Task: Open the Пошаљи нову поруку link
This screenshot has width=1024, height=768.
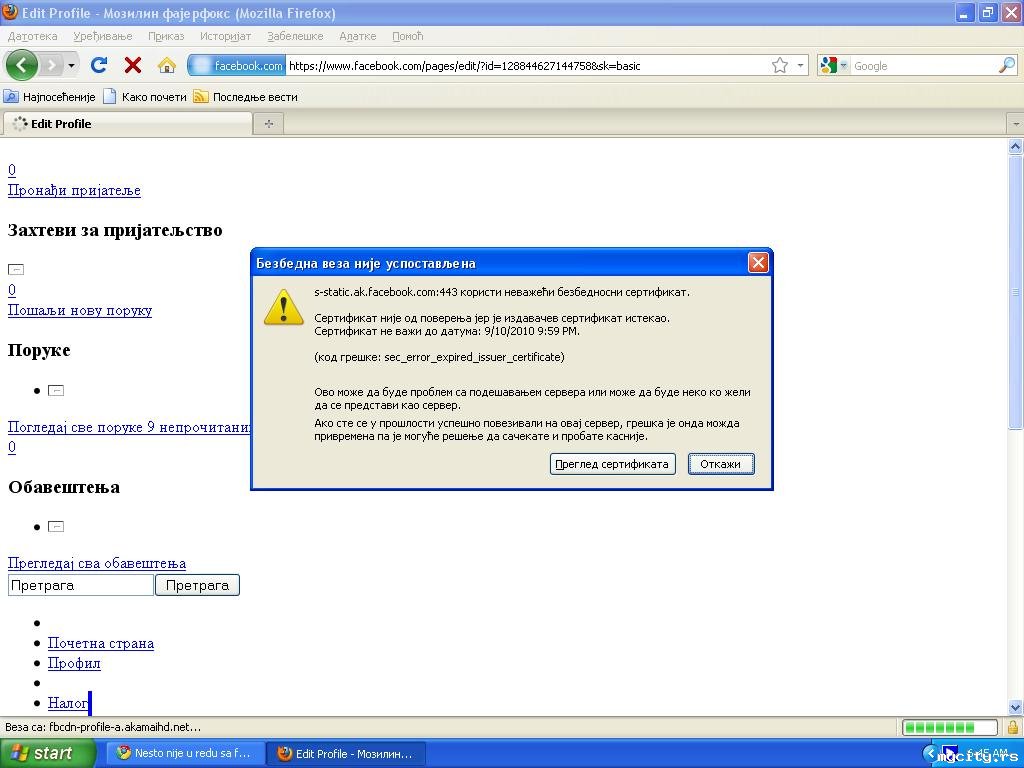Action: coord(80,310)
